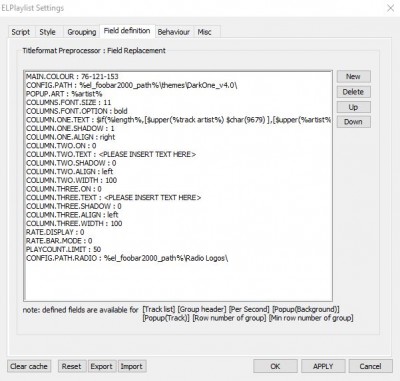Select the COLUMN.TWO.TEXT entry
Image resolution: width=400 pixels, height=381 pixels.
pos(111,154)
